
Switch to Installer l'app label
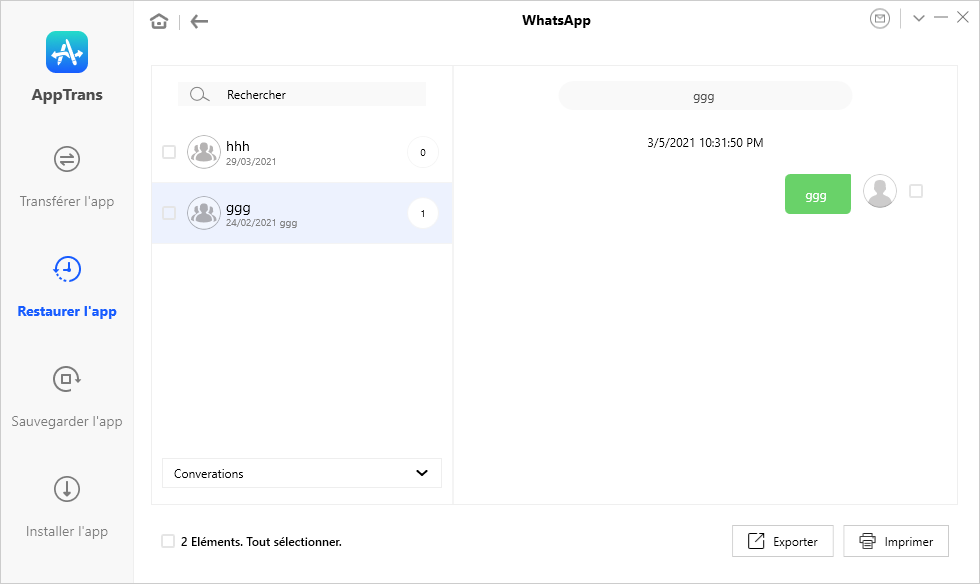pyautogui.click(x=67, y=531)
